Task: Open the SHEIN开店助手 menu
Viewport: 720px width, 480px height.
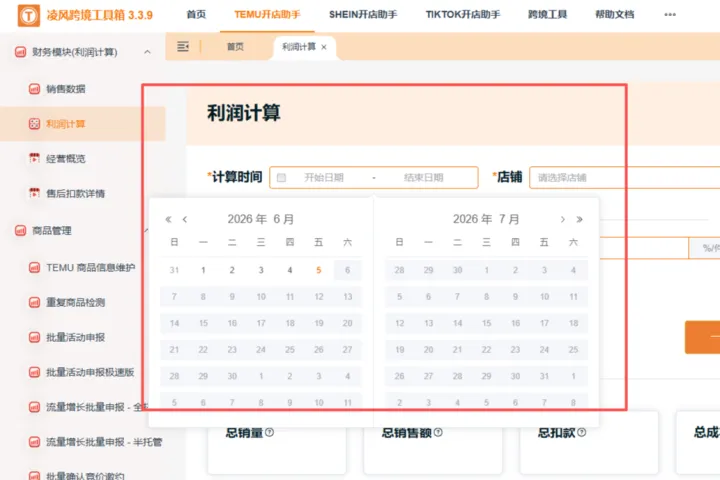Action: pos(363,15)
